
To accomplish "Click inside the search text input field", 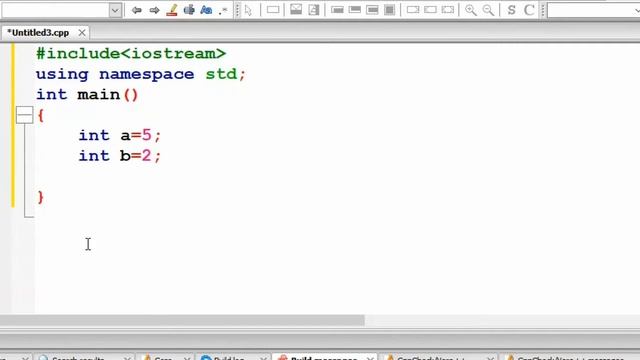I will 56,10.
